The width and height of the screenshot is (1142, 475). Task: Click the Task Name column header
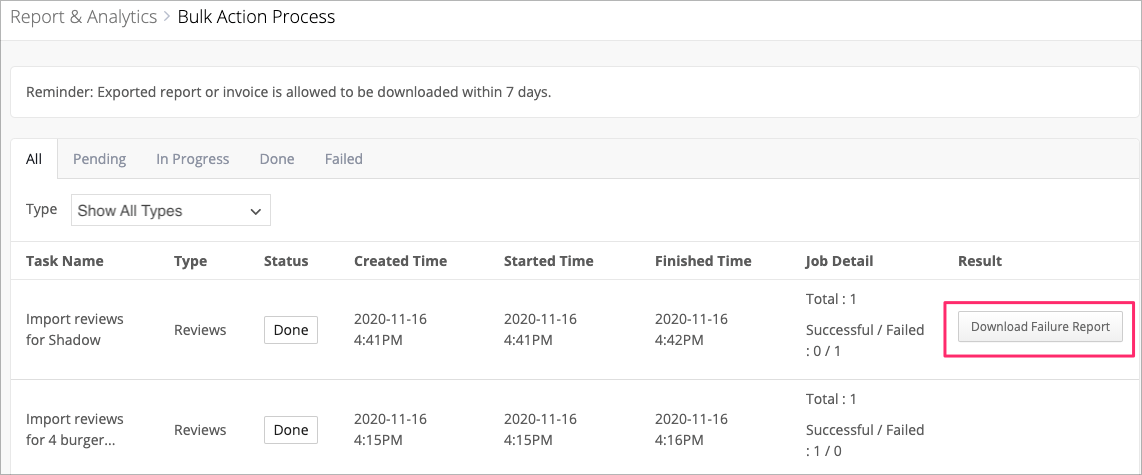[65, 261]
